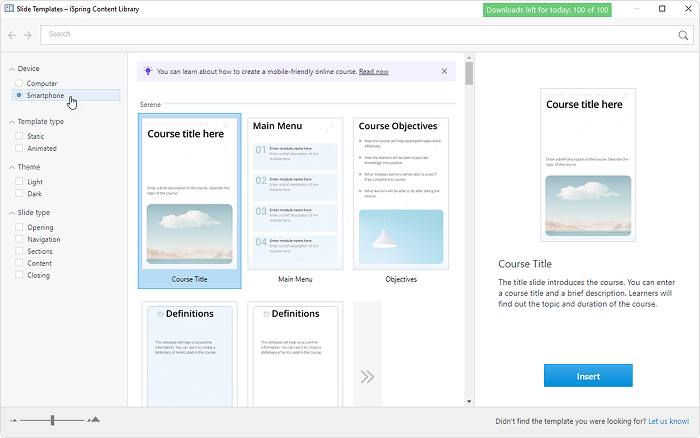This screenshot has width=700, height=438.
Task: Dismiss the mobile-friendly course banner
Action: (444, 71)
